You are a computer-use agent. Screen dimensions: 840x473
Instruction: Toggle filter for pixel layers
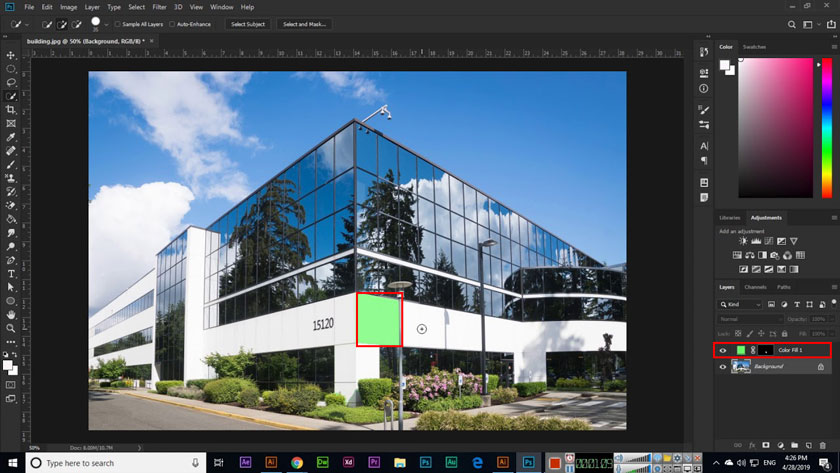tap(771, 304)
